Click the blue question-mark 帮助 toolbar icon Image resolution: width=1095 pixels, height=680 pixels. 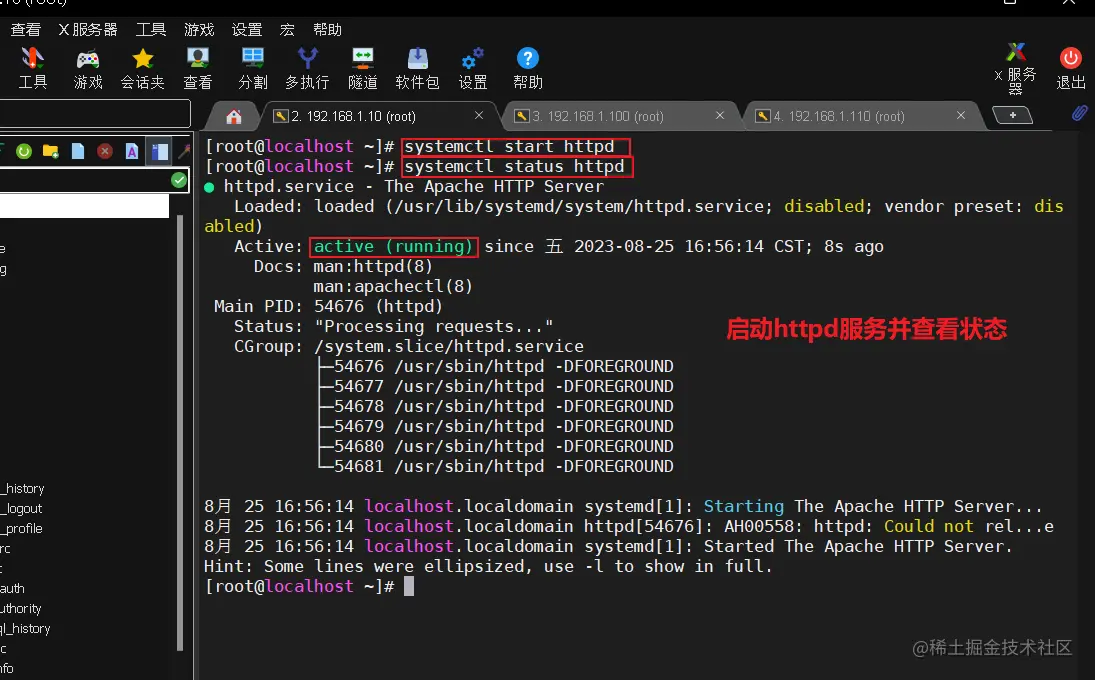tap(528, 68)
